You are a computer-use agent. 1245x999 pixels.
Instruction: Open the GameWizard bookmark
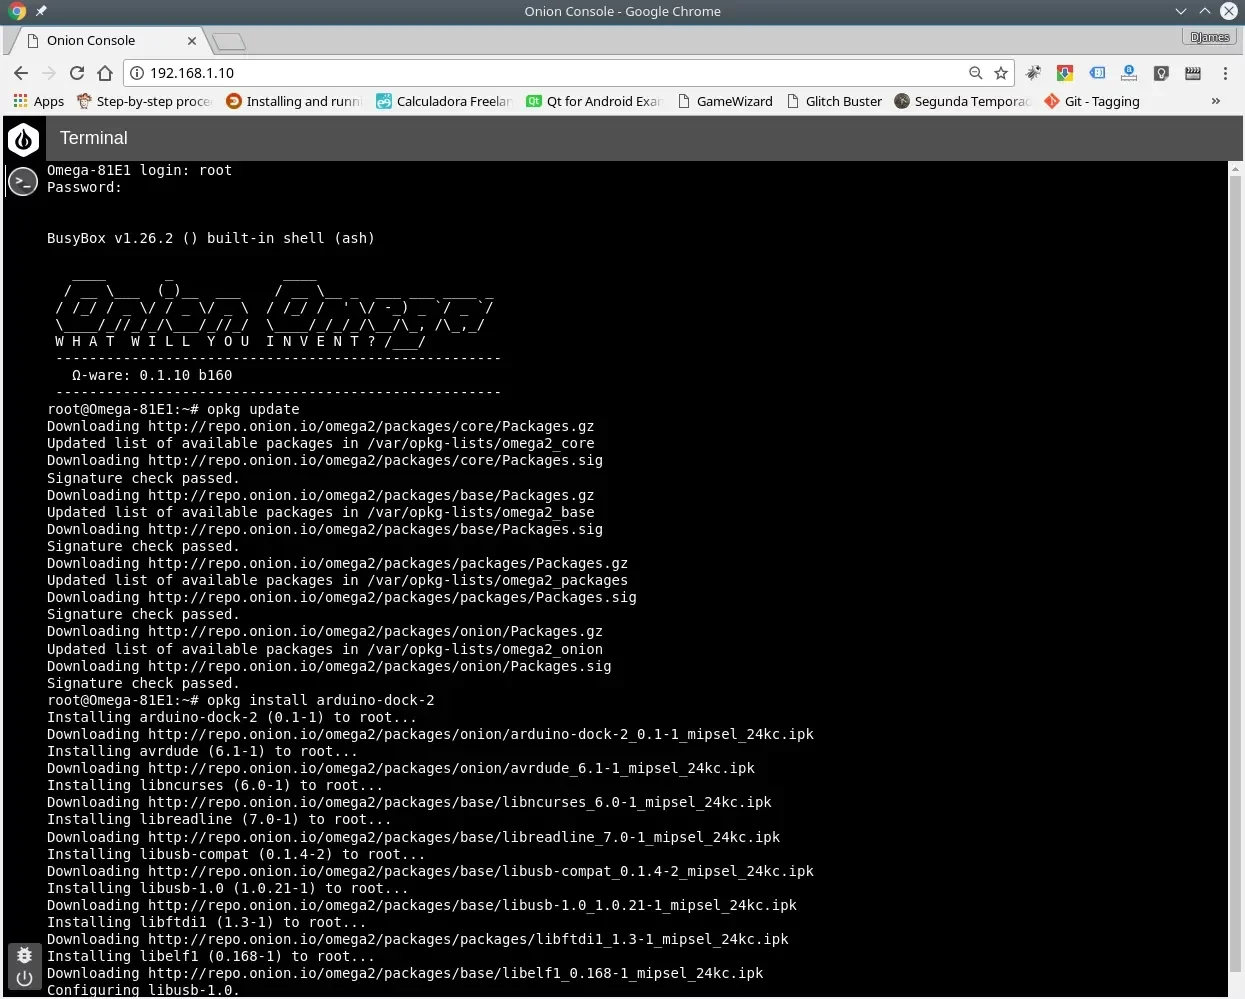[x=725, y=101]
